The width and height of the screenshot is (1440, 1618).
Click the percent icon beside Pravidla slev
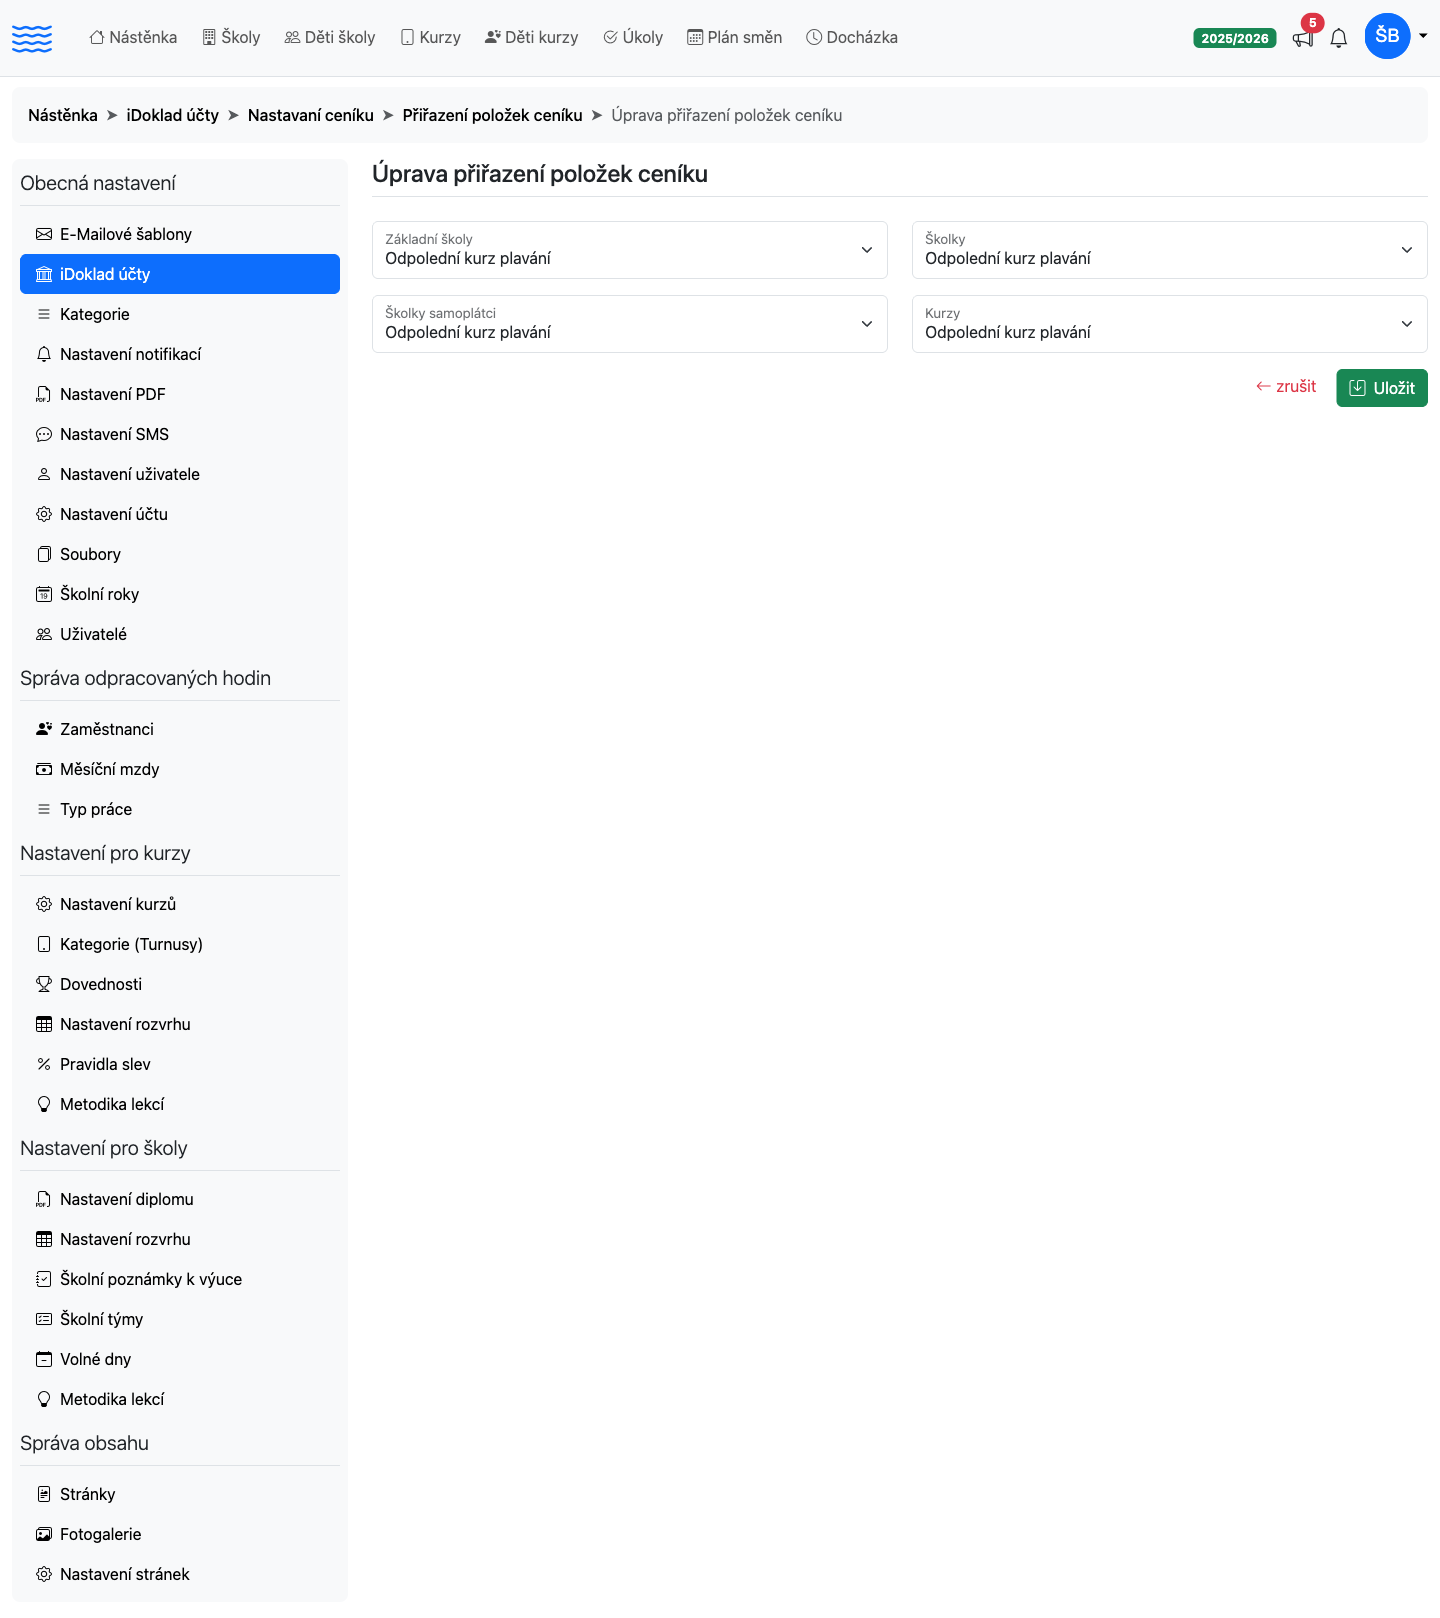(x=44, y=1064)
